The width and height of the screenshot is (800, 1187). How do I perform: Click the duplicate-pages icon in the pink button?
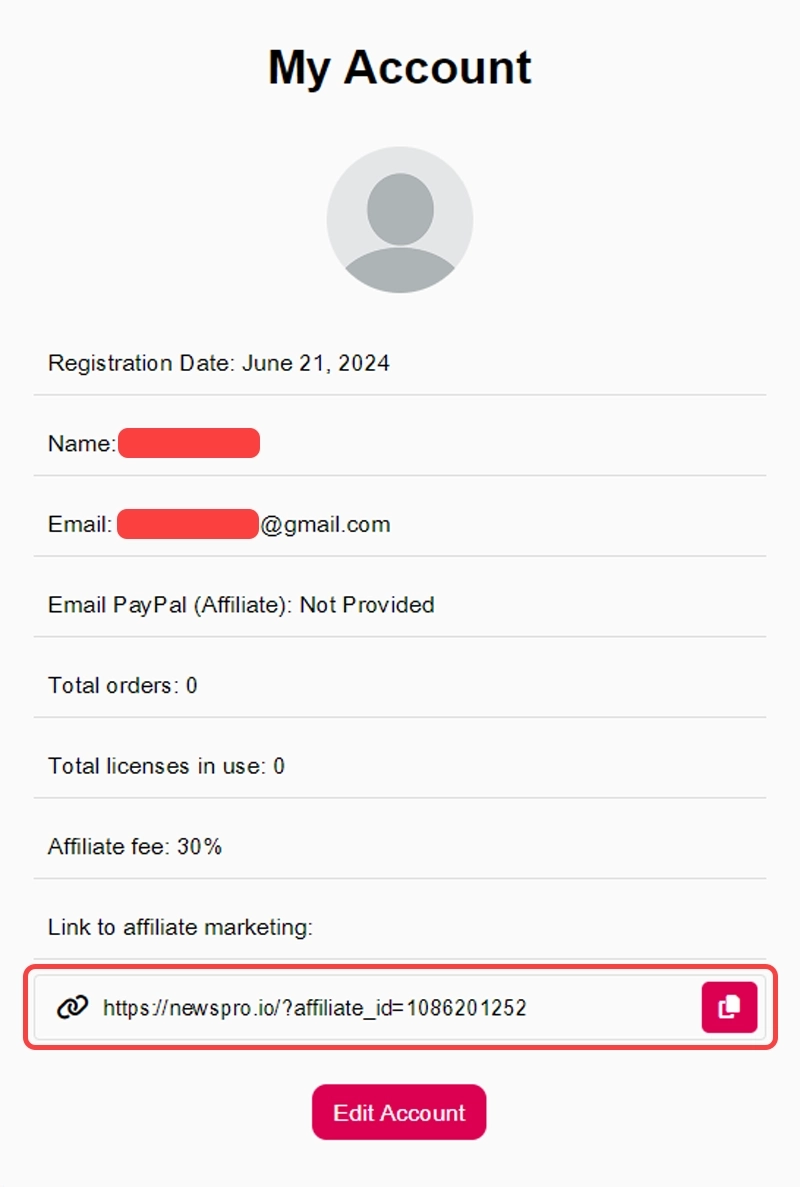pyautogui.click(x=729, y=1007)
